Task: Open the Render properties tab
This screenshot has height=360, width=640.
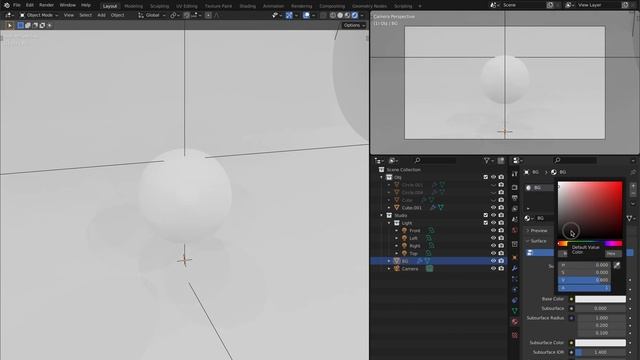Action: (515, 187)
